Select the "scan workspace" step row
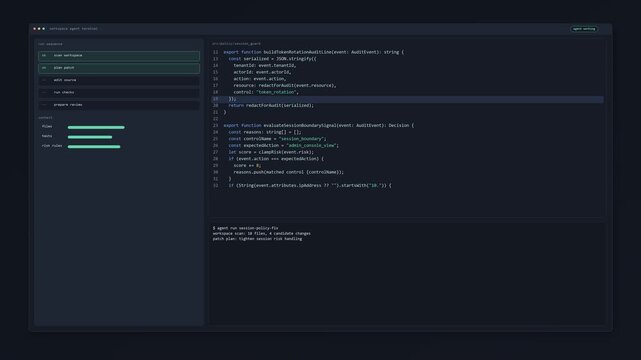The width and height of the screenshot is (641, 360). pyautogui.click(x=119, y=56)
